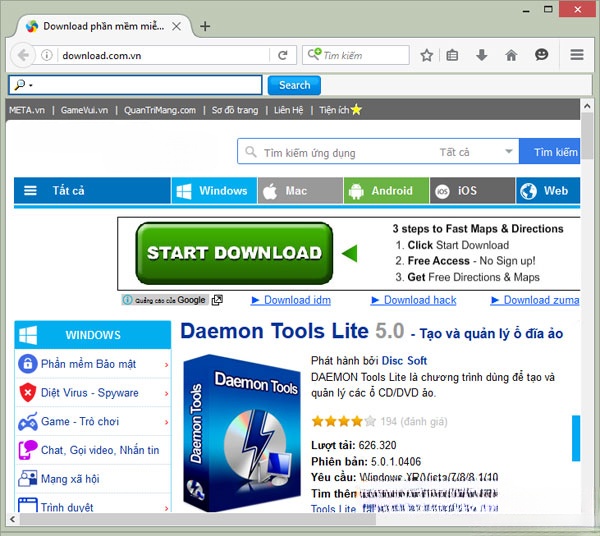Switch to the Mac tab
Viewport: 600px width, 536px height.
[x=300, y=191]
